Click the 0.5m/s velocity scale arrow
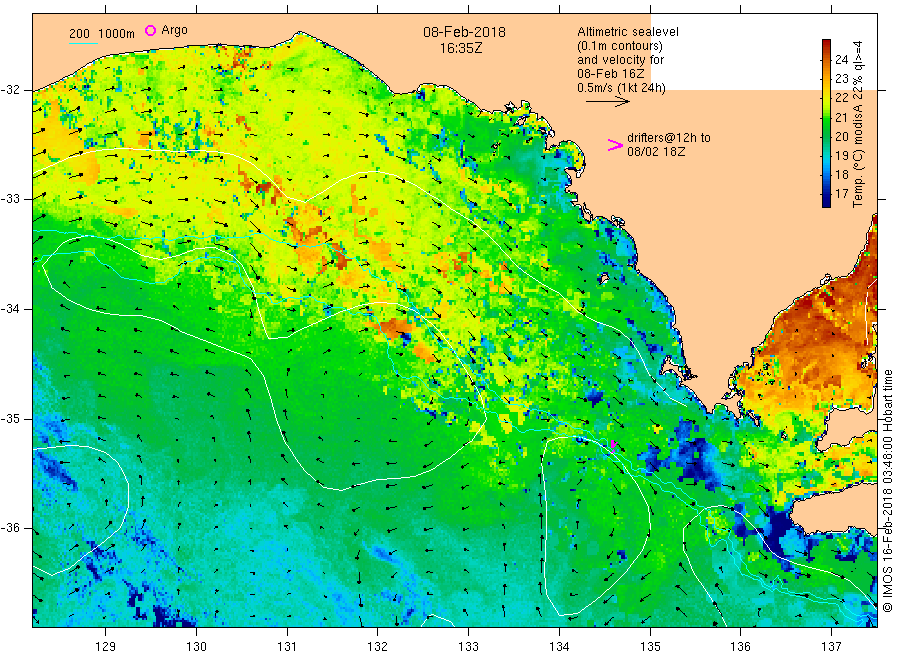900x660 pixels. tap(608, 102)
